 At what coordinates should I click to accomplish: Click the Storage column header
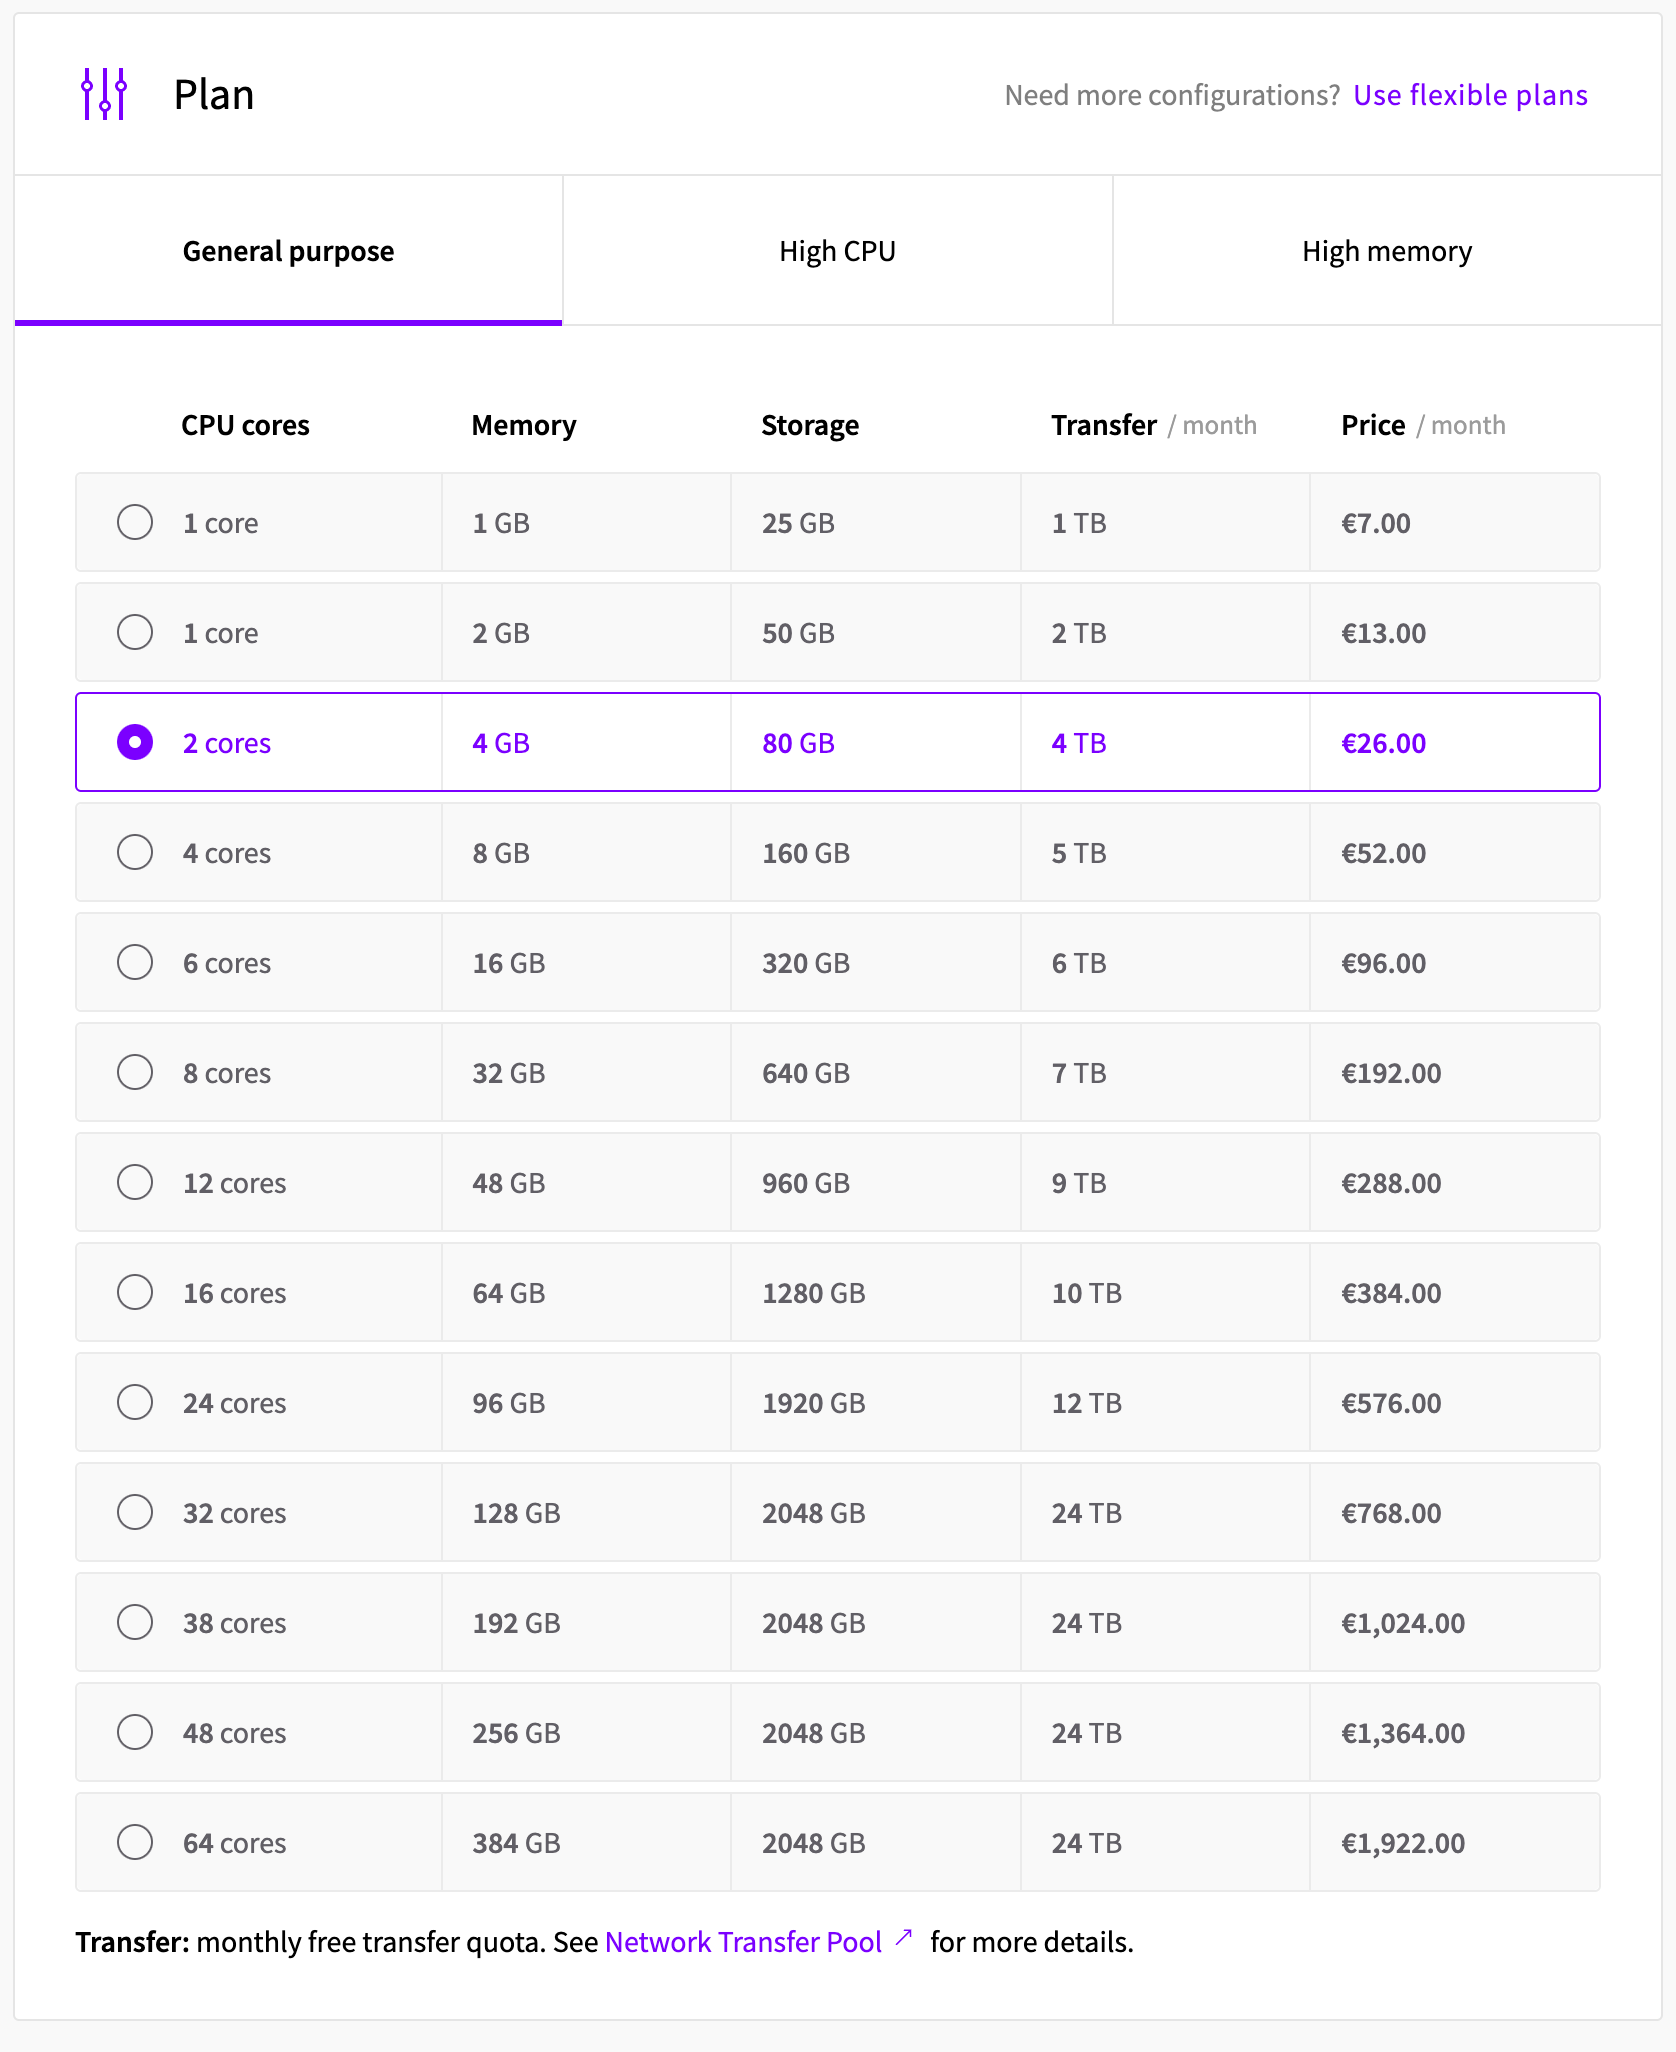click(810, 425)
